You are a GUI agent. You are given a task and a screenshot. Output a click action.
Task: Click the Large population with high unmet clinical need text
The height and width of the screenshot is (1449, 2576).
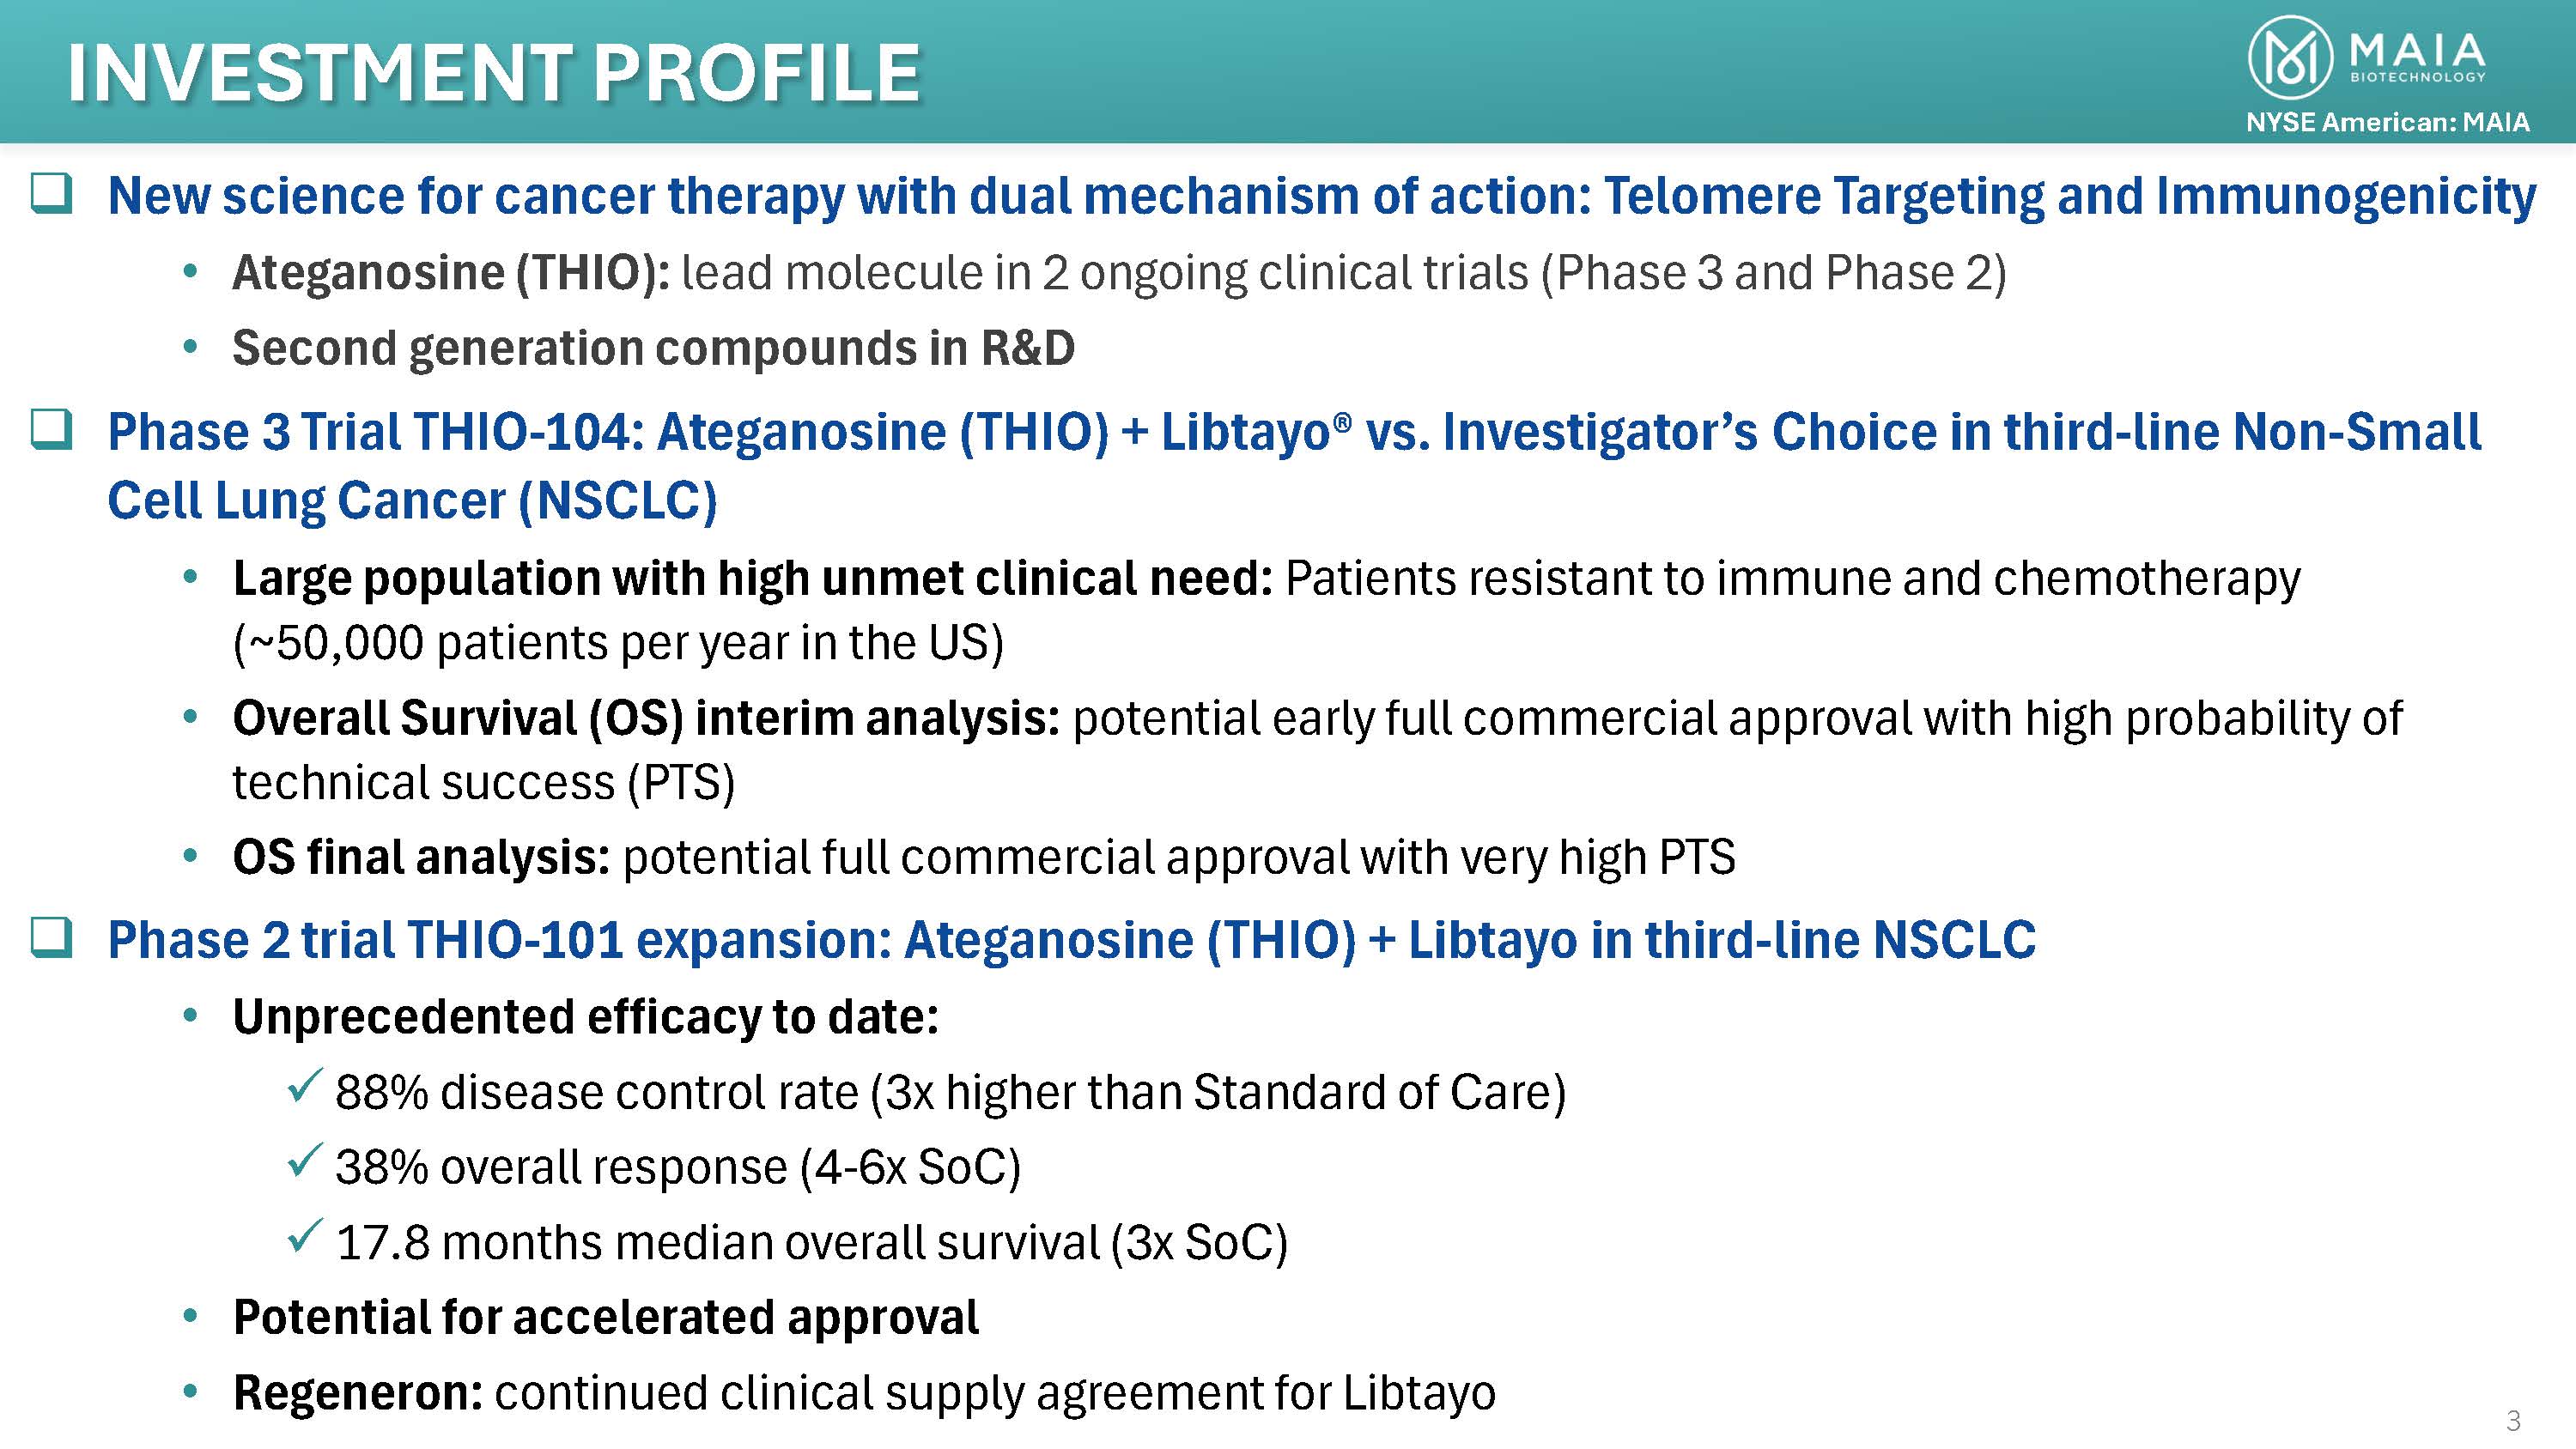(752, 579)
